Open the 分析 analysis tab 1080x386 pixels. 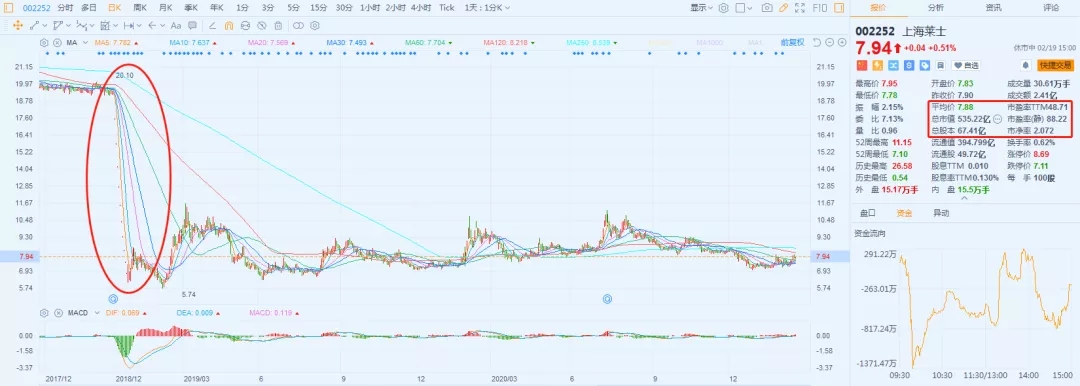tap(935, 8)
